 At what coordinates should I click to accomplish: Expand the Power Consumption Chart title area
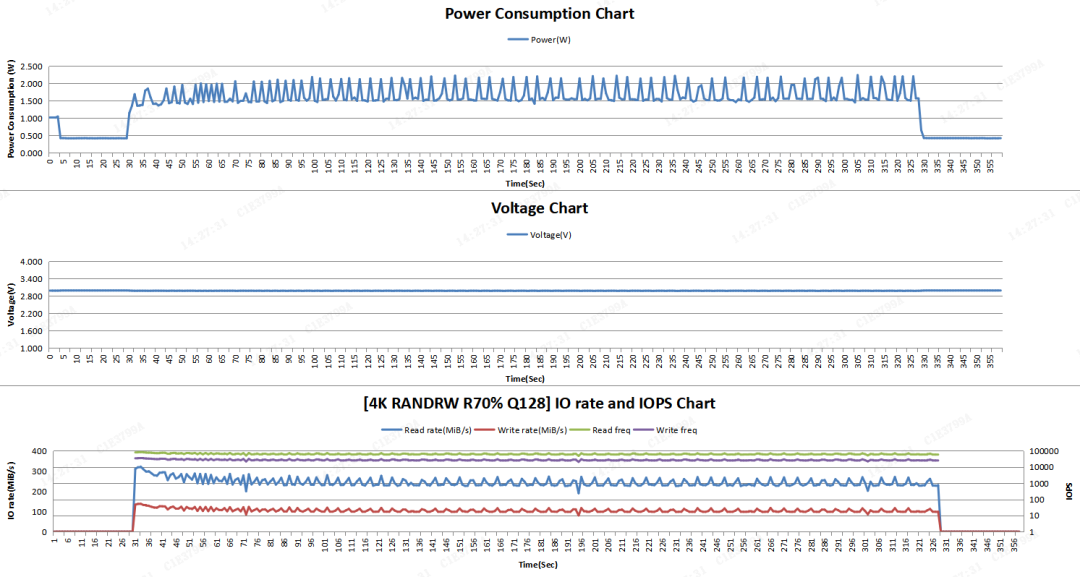[540, 14]
